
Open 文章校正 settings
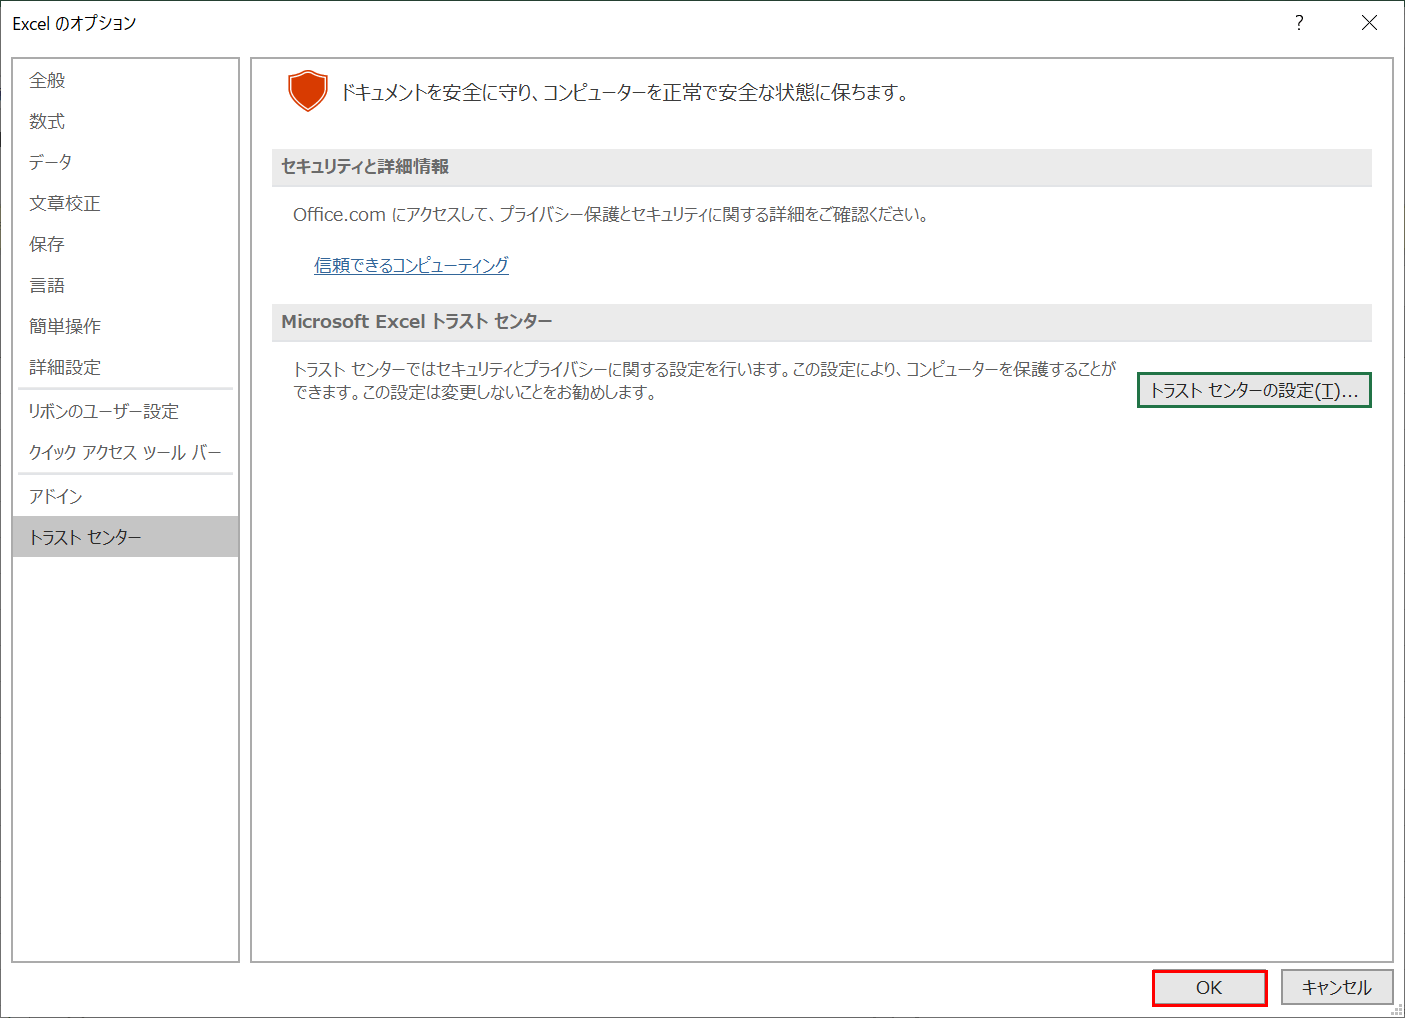(x=65, y=202)
